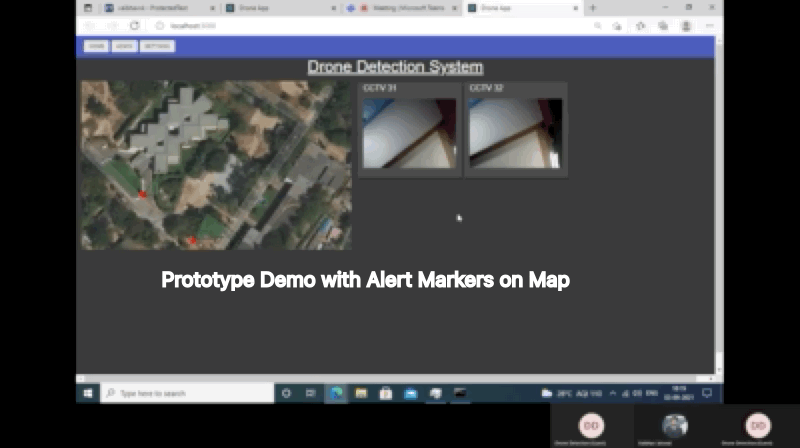This screenshot has height=448, width=800.
Task: Click the left DD participant avatar
Action: pos(591,426)
